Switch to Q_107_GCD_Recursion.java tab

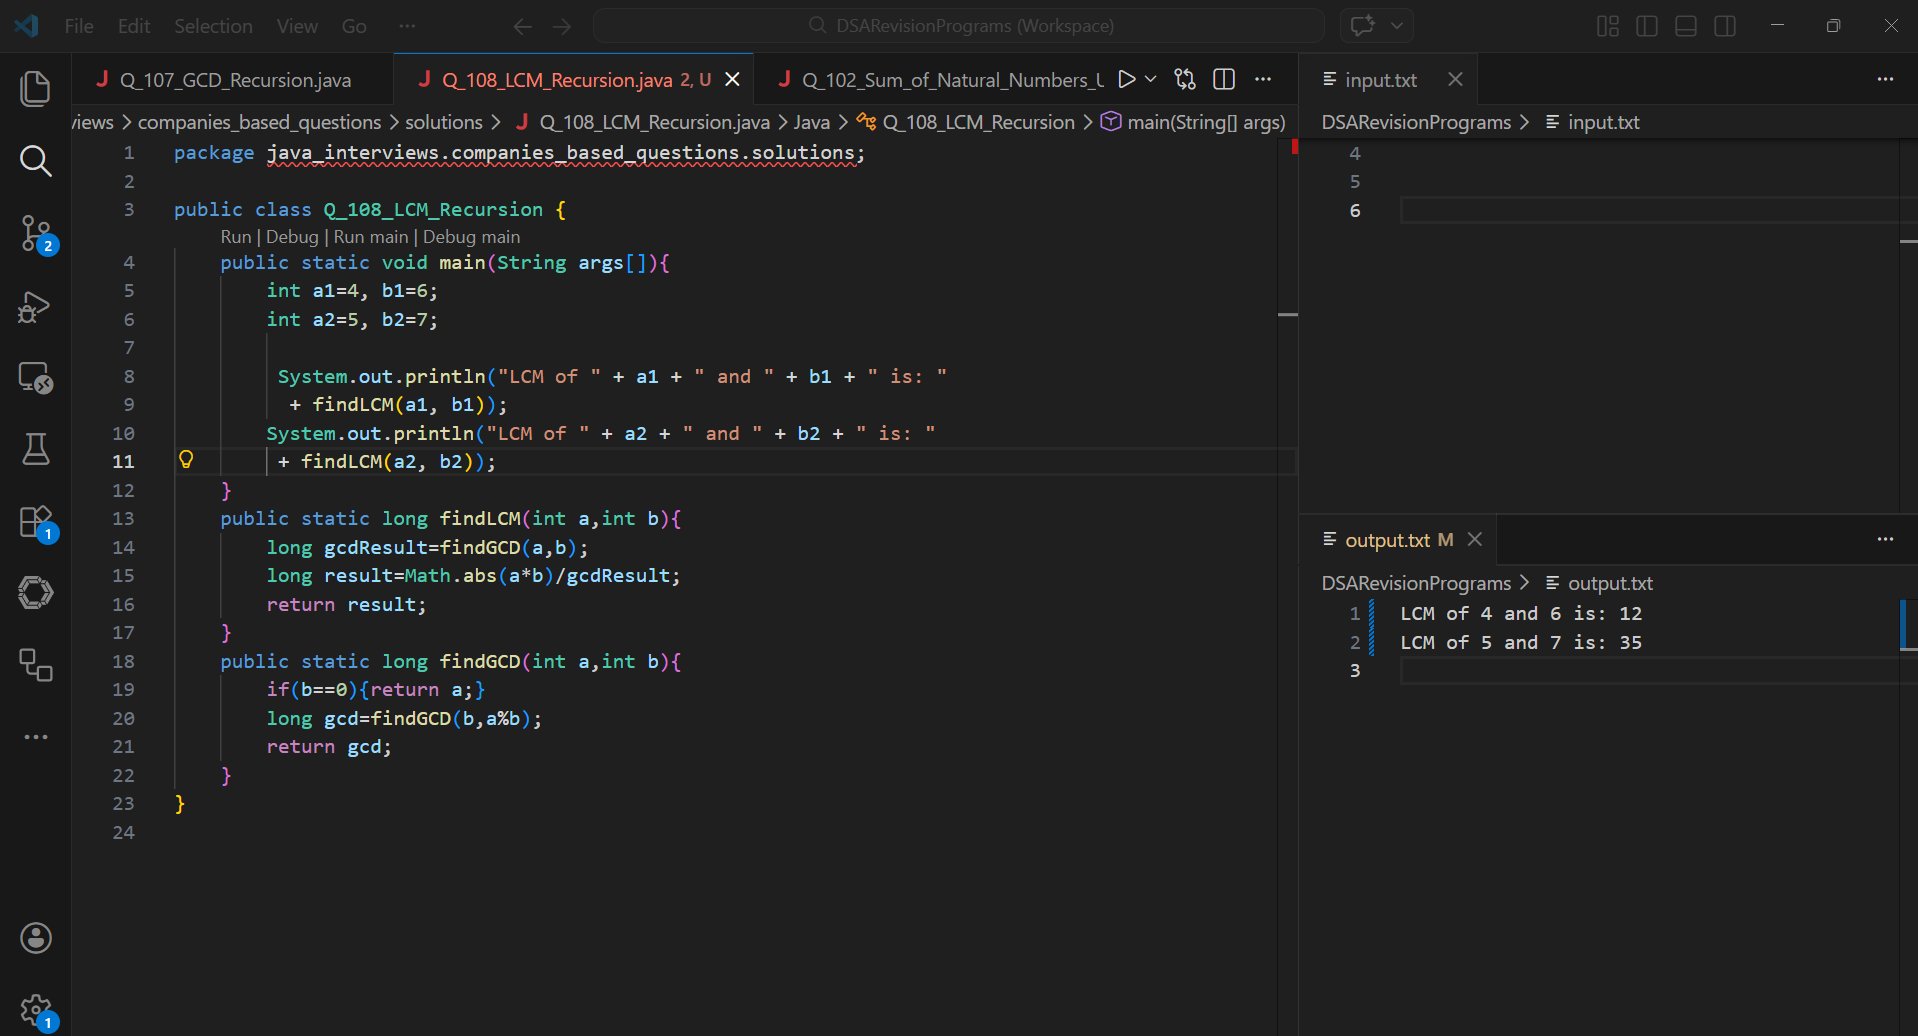click(x=235, y=80)
